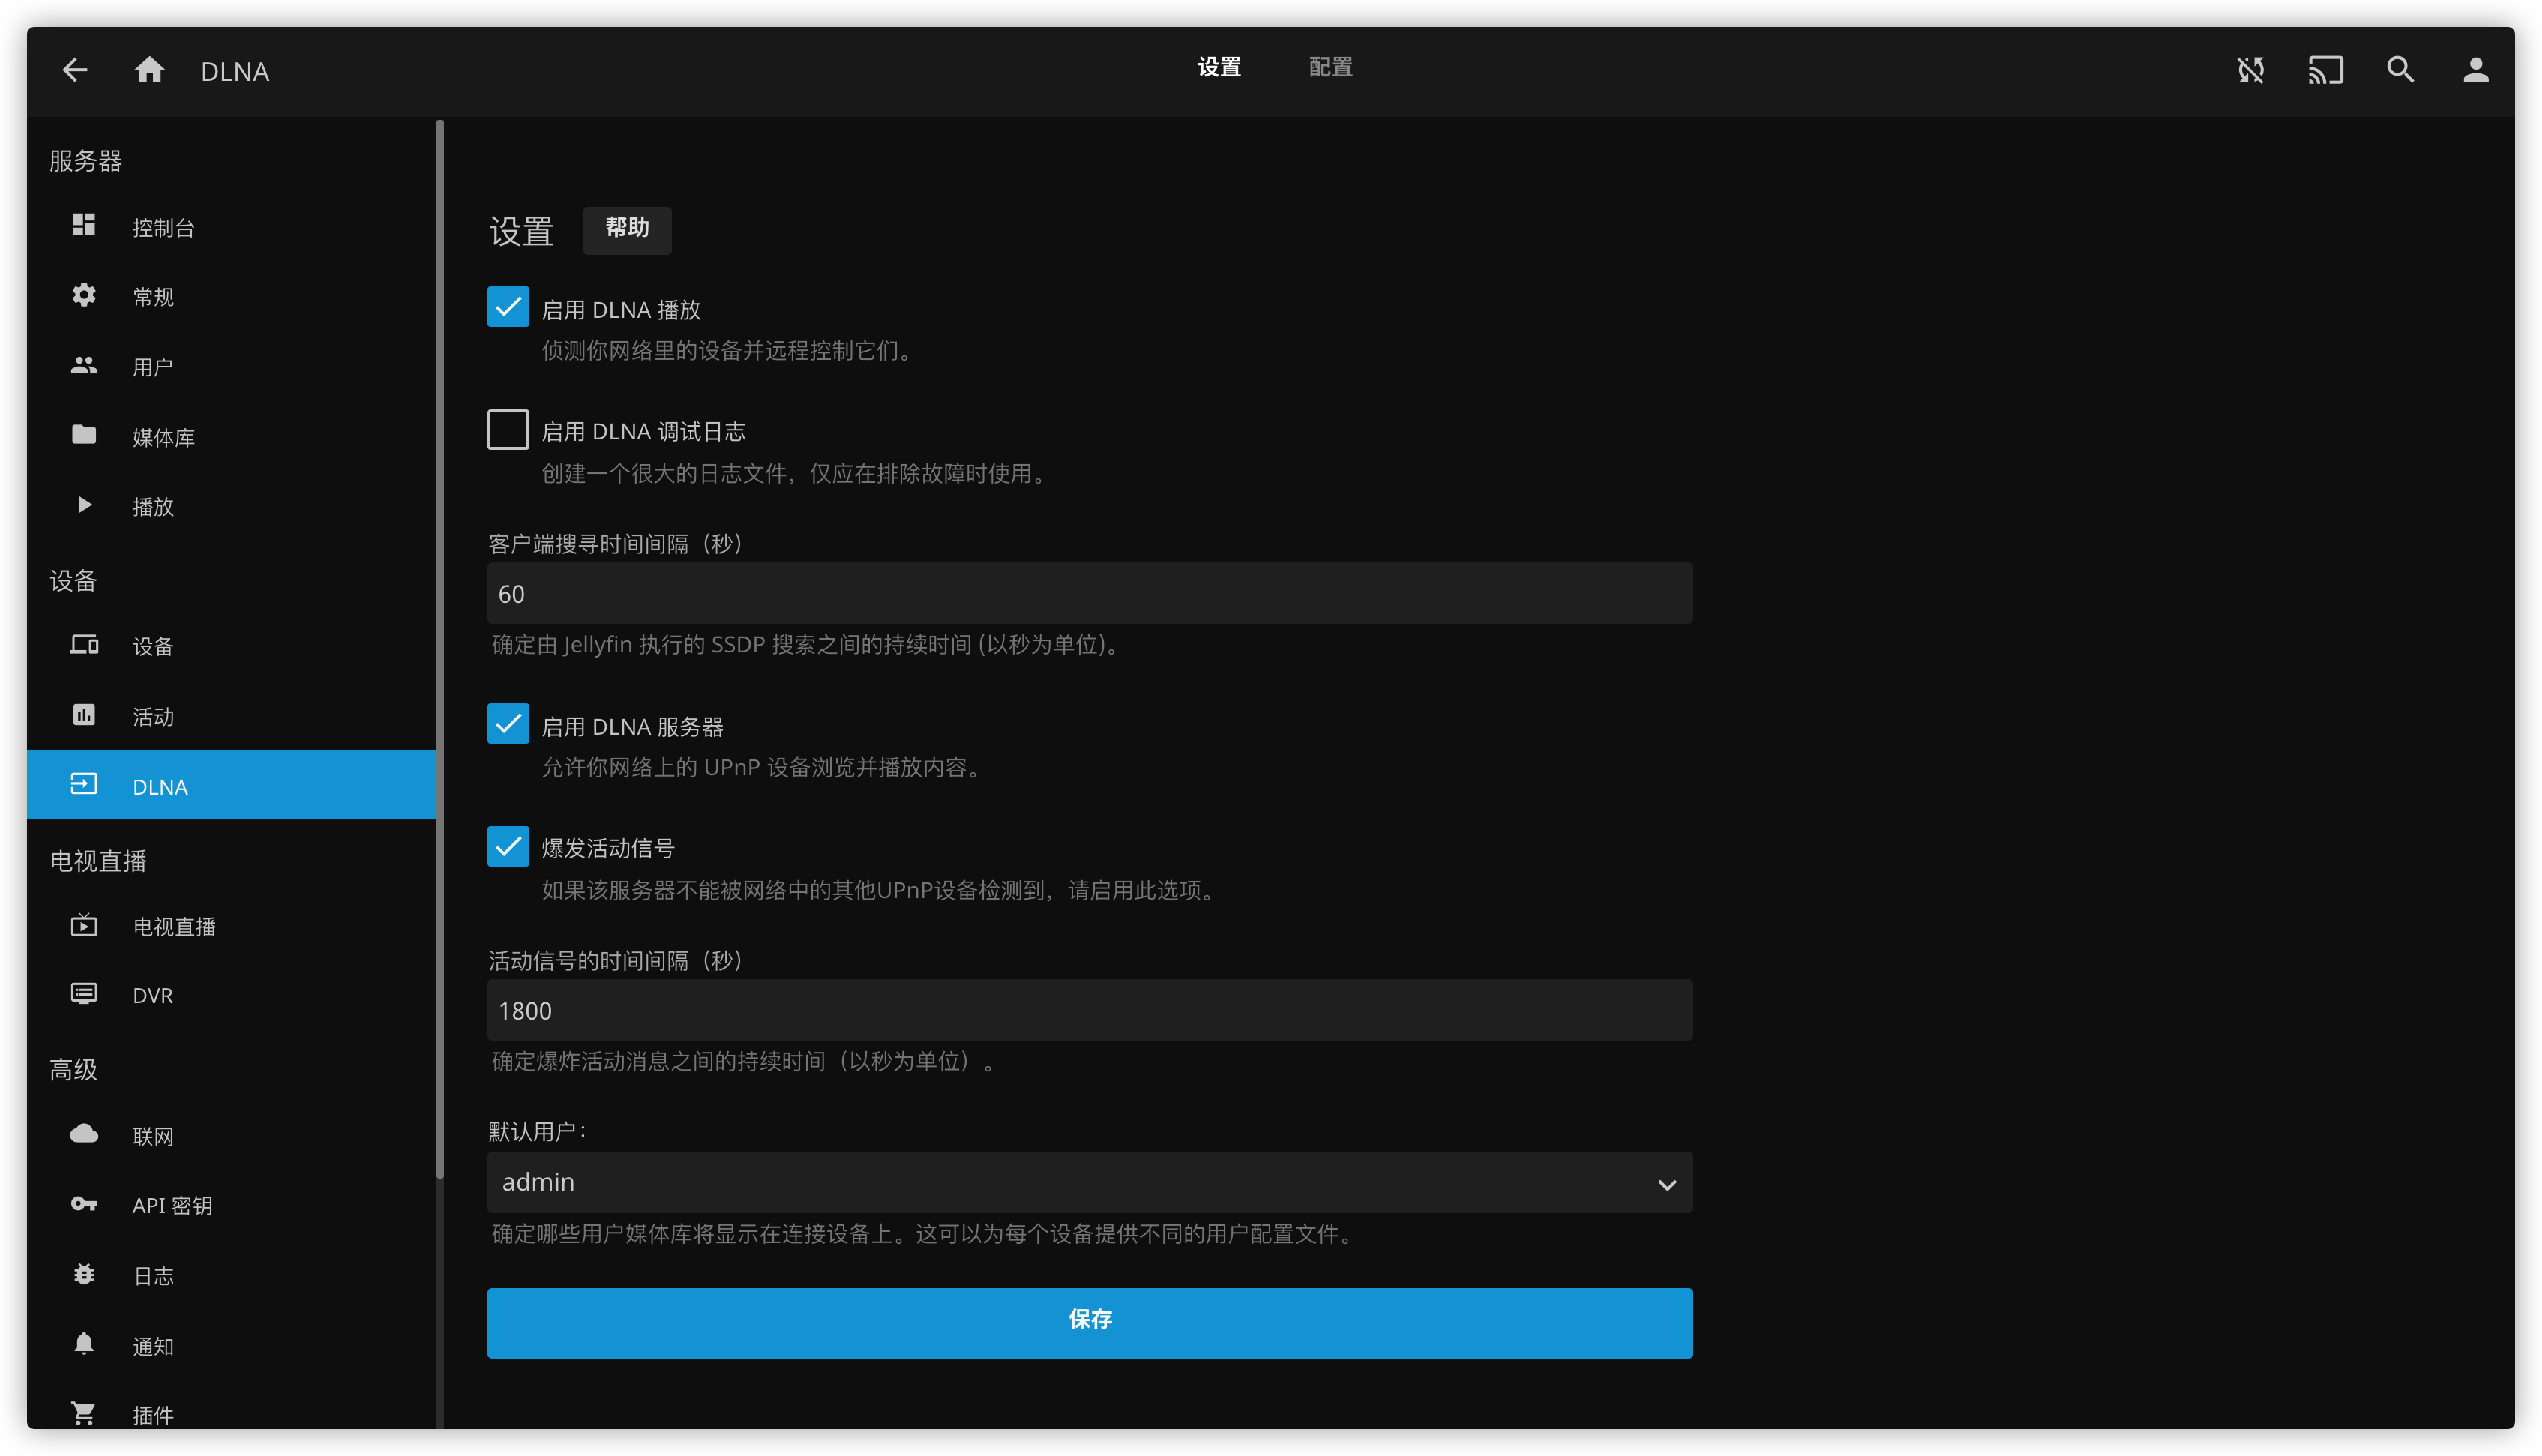Open the 帮助 help button
Viewport: 2542px width, 1456px height.
tap(627, 229)
